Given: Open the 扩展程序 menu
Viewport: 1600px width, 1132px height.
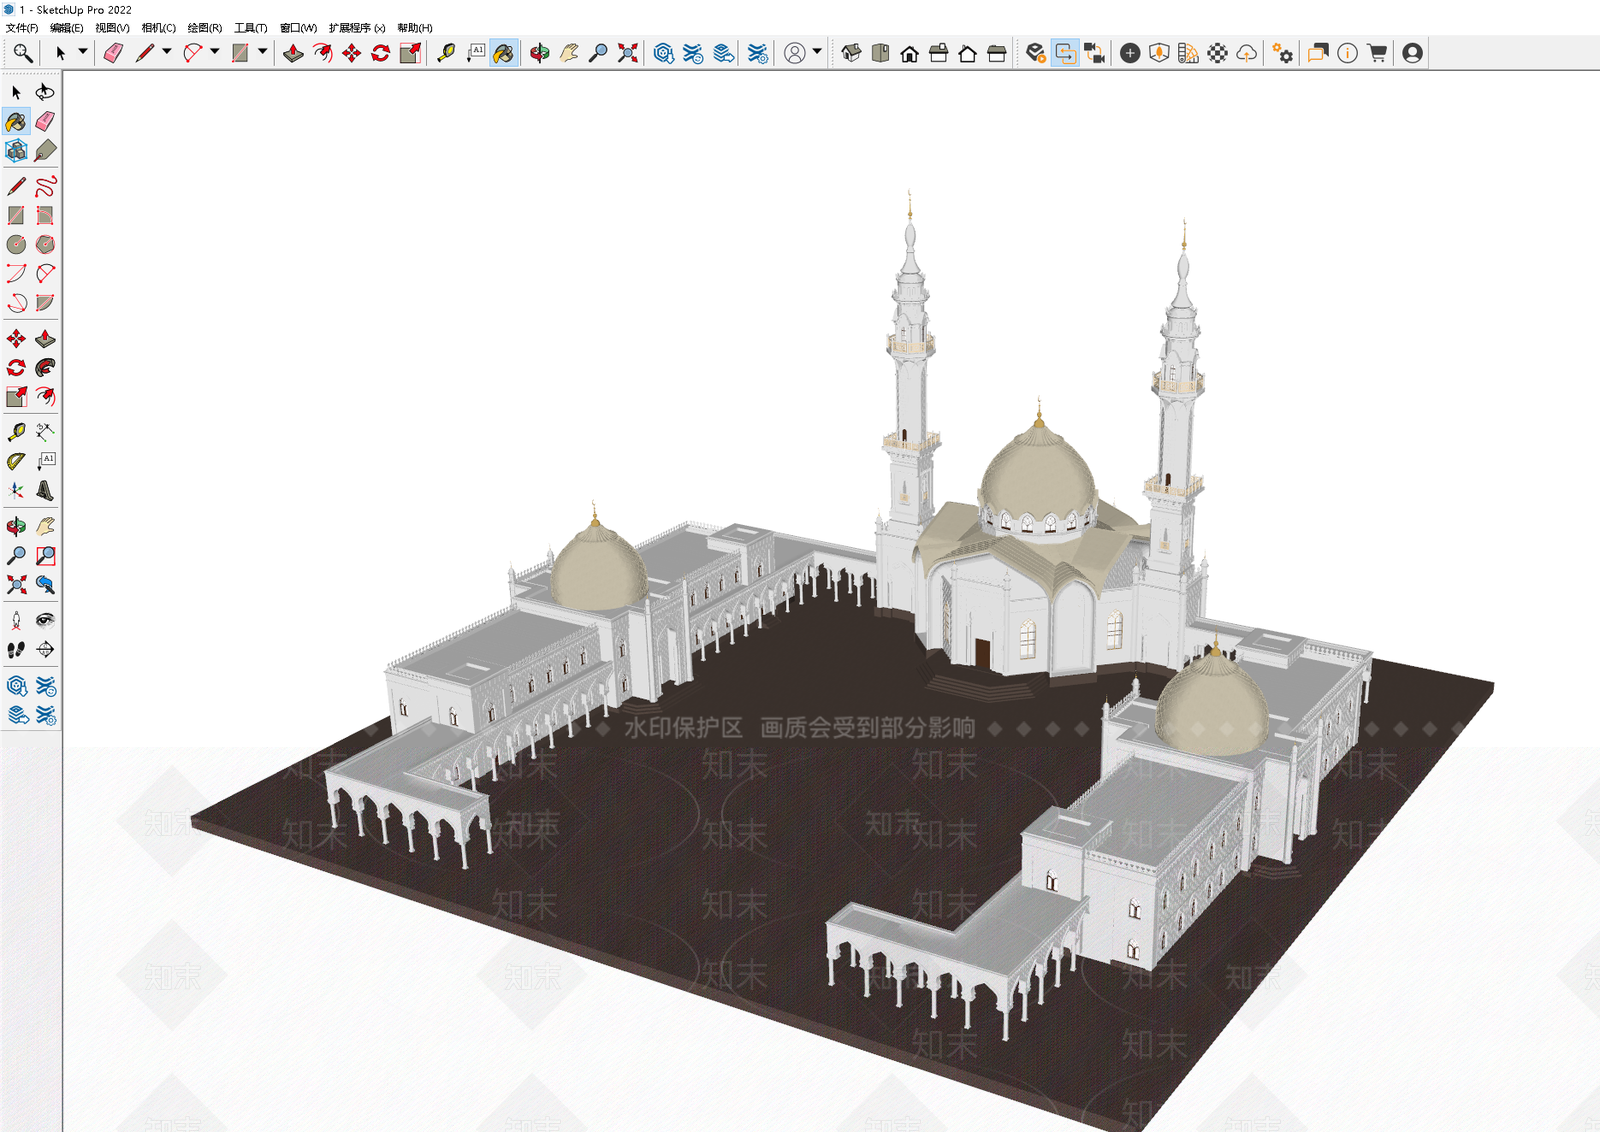Looking at the screenshot, I should (357, 28).
